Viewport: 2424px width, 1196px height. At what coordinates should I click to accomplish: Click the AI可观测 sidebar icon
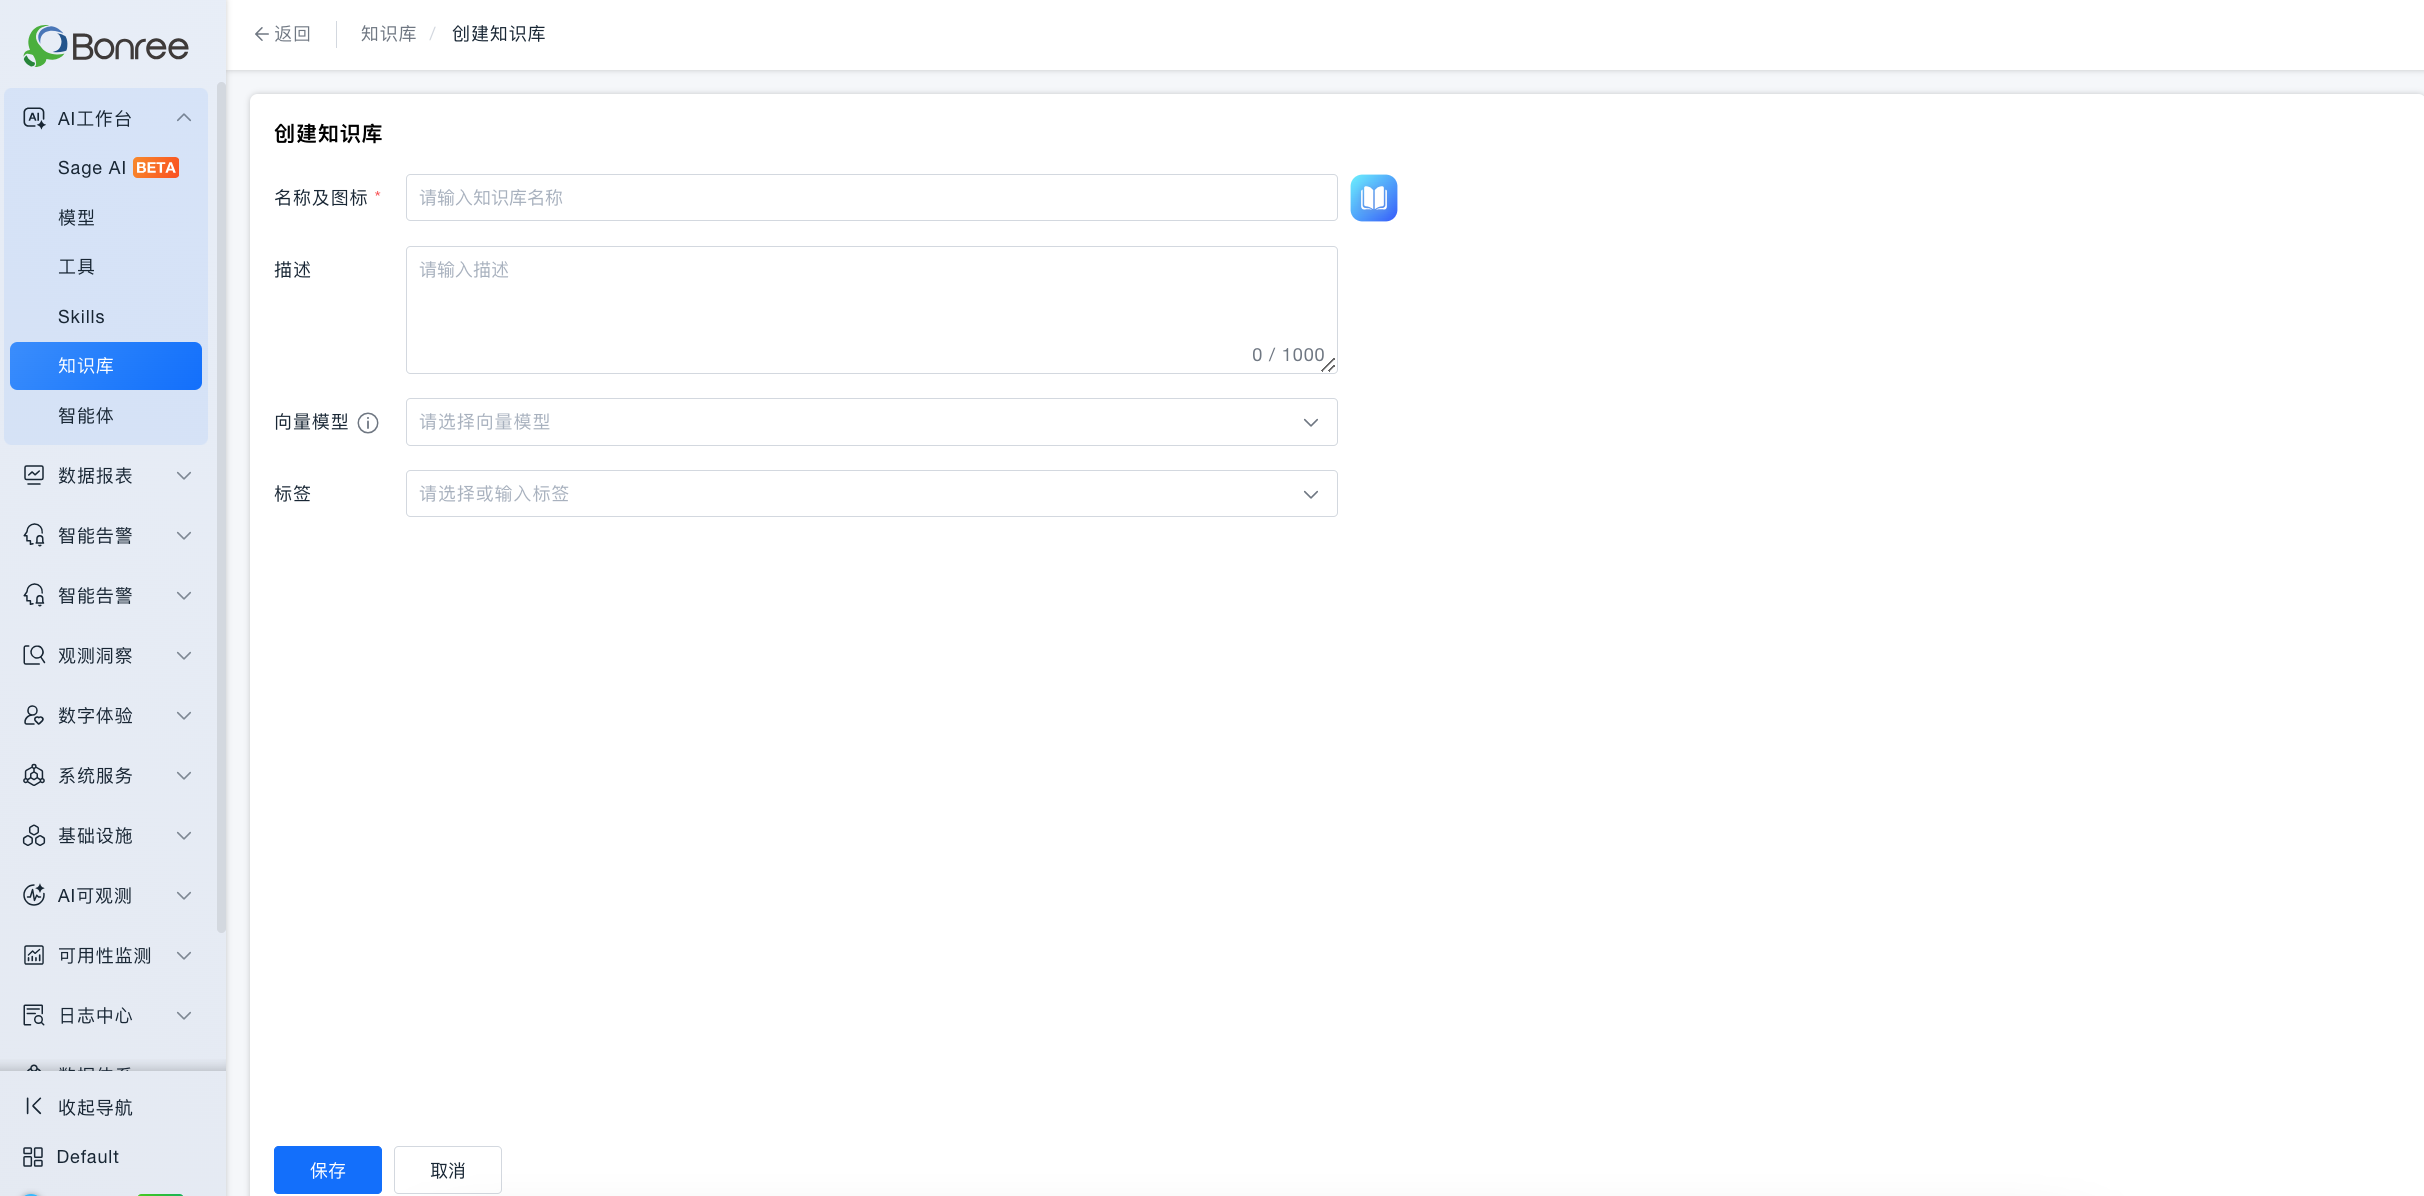click(34, 895)
